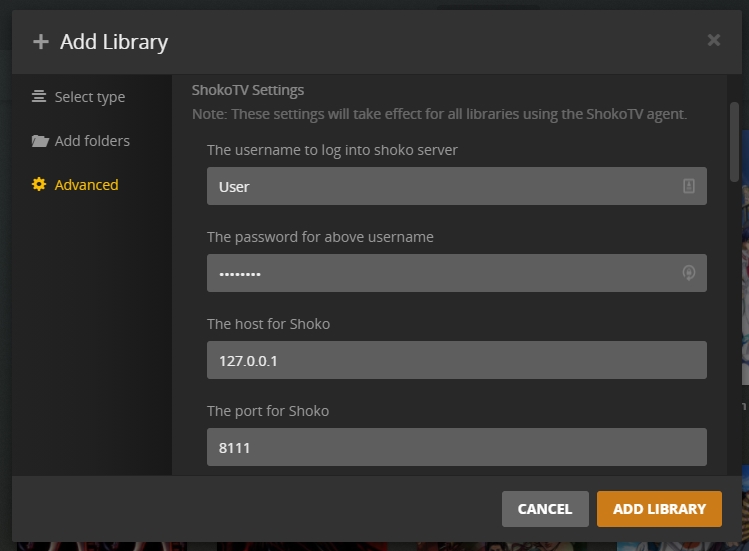Click the port field showing 8111
This screenshot has height=551, width=749.
(457, 447)
